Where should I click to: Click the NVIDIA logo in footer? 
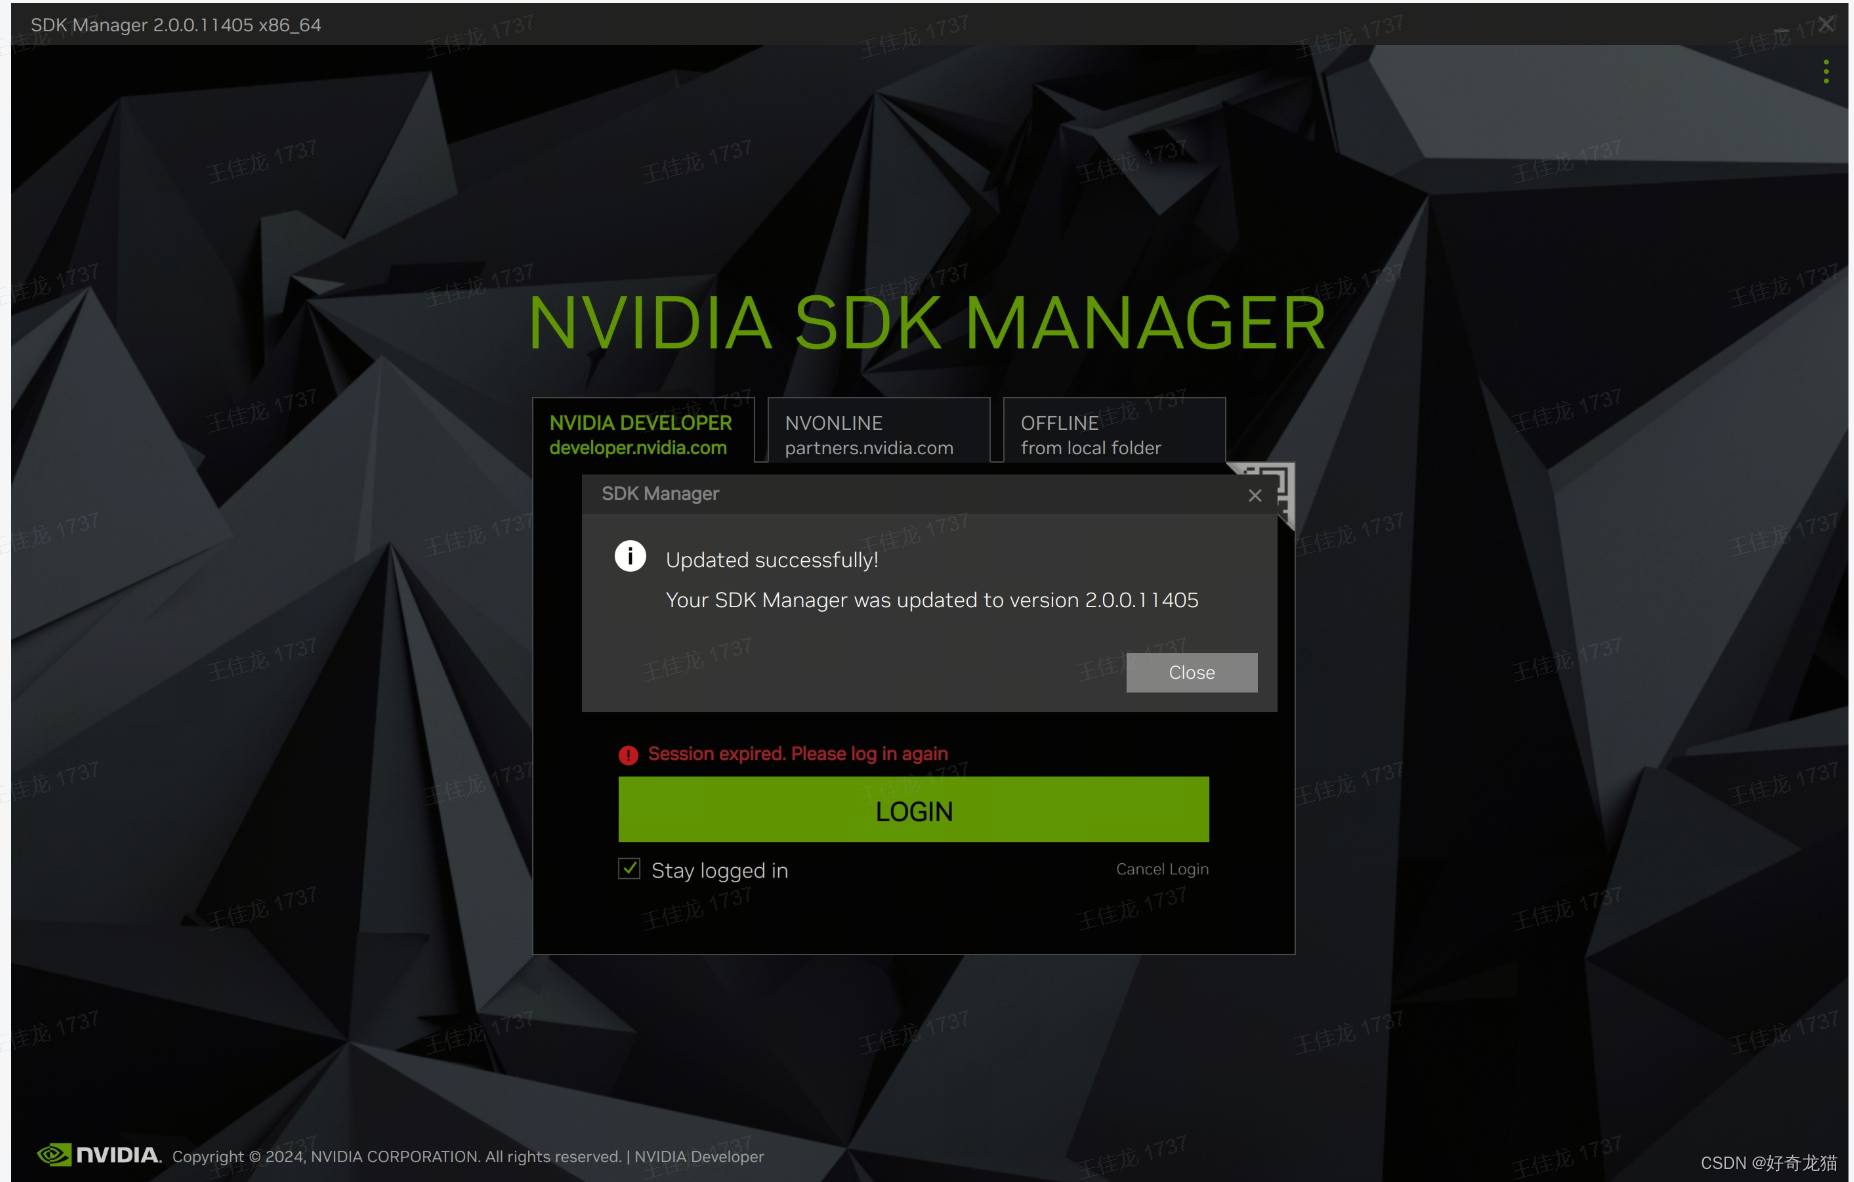(98, 1155)
